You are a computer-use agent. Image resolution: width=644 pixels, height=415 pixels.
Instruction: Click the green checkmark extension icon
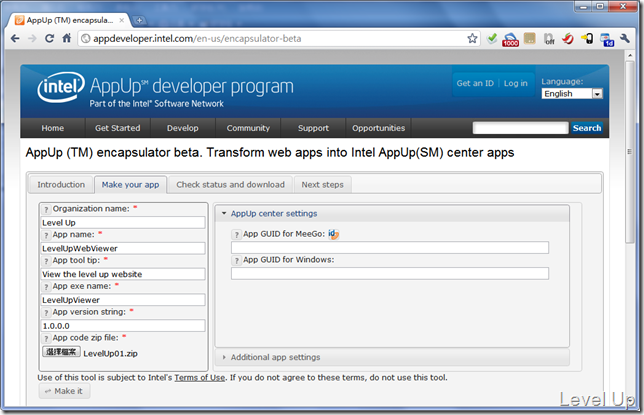coord(492,39)
